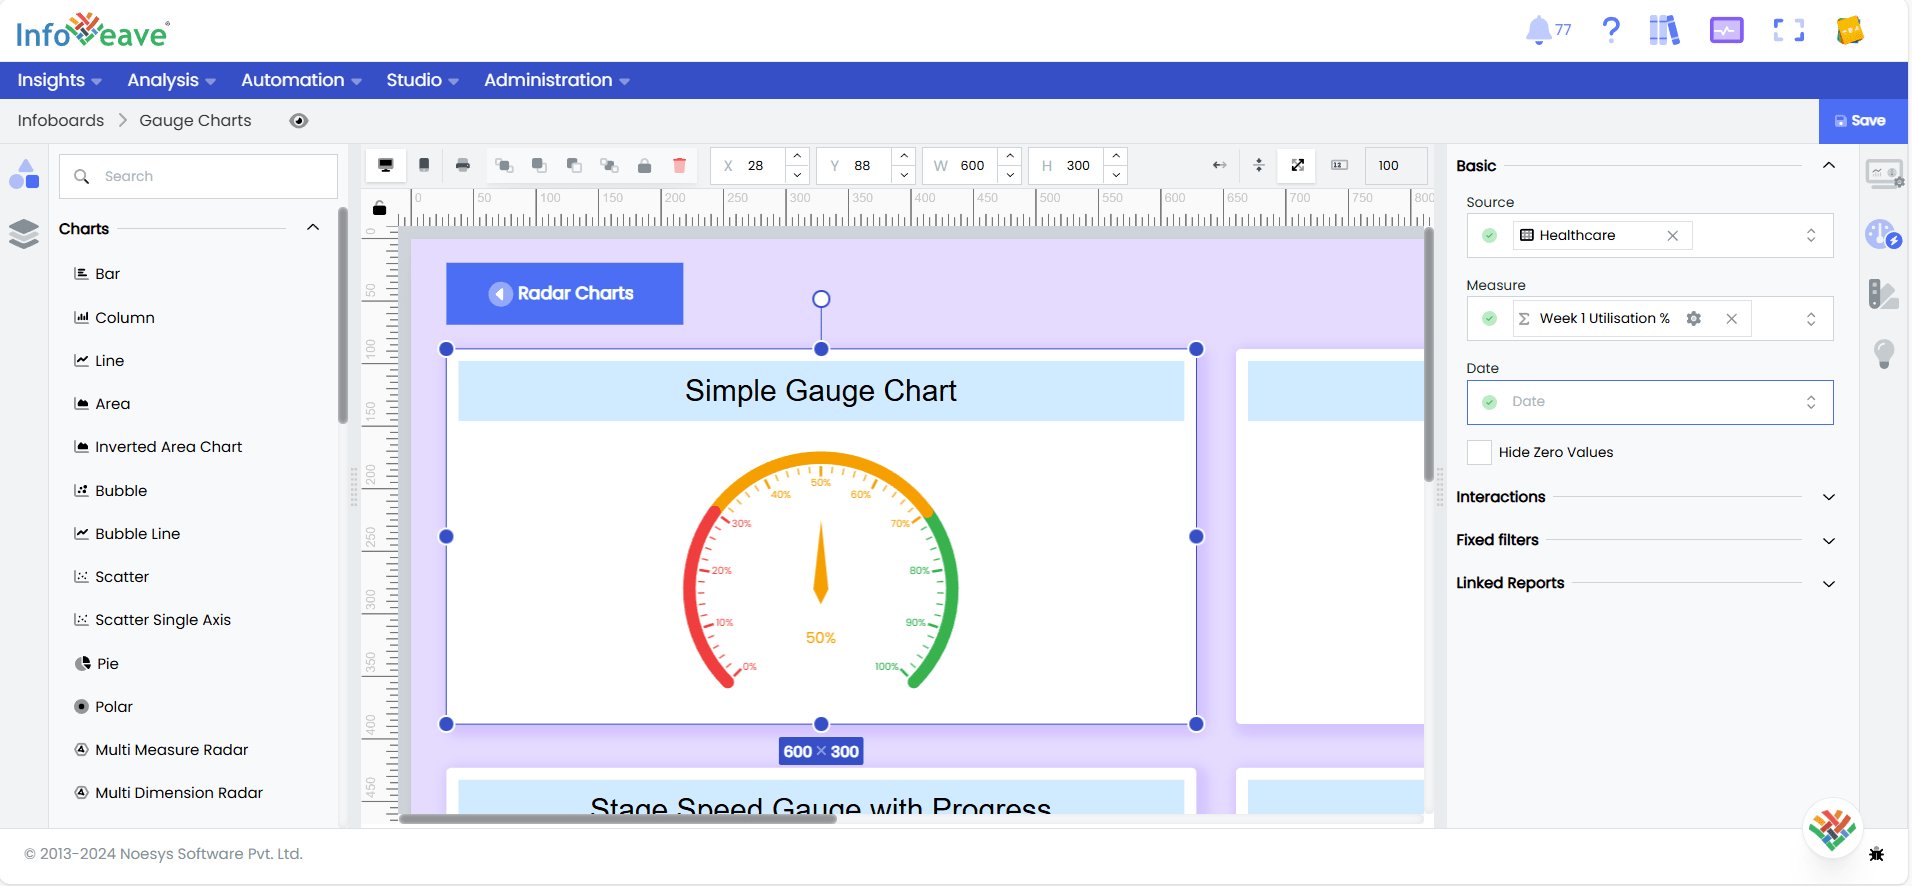This screenshot has width=1912, height=886.
Task: Click the zoom level field showing 100
Action: 1396,165
